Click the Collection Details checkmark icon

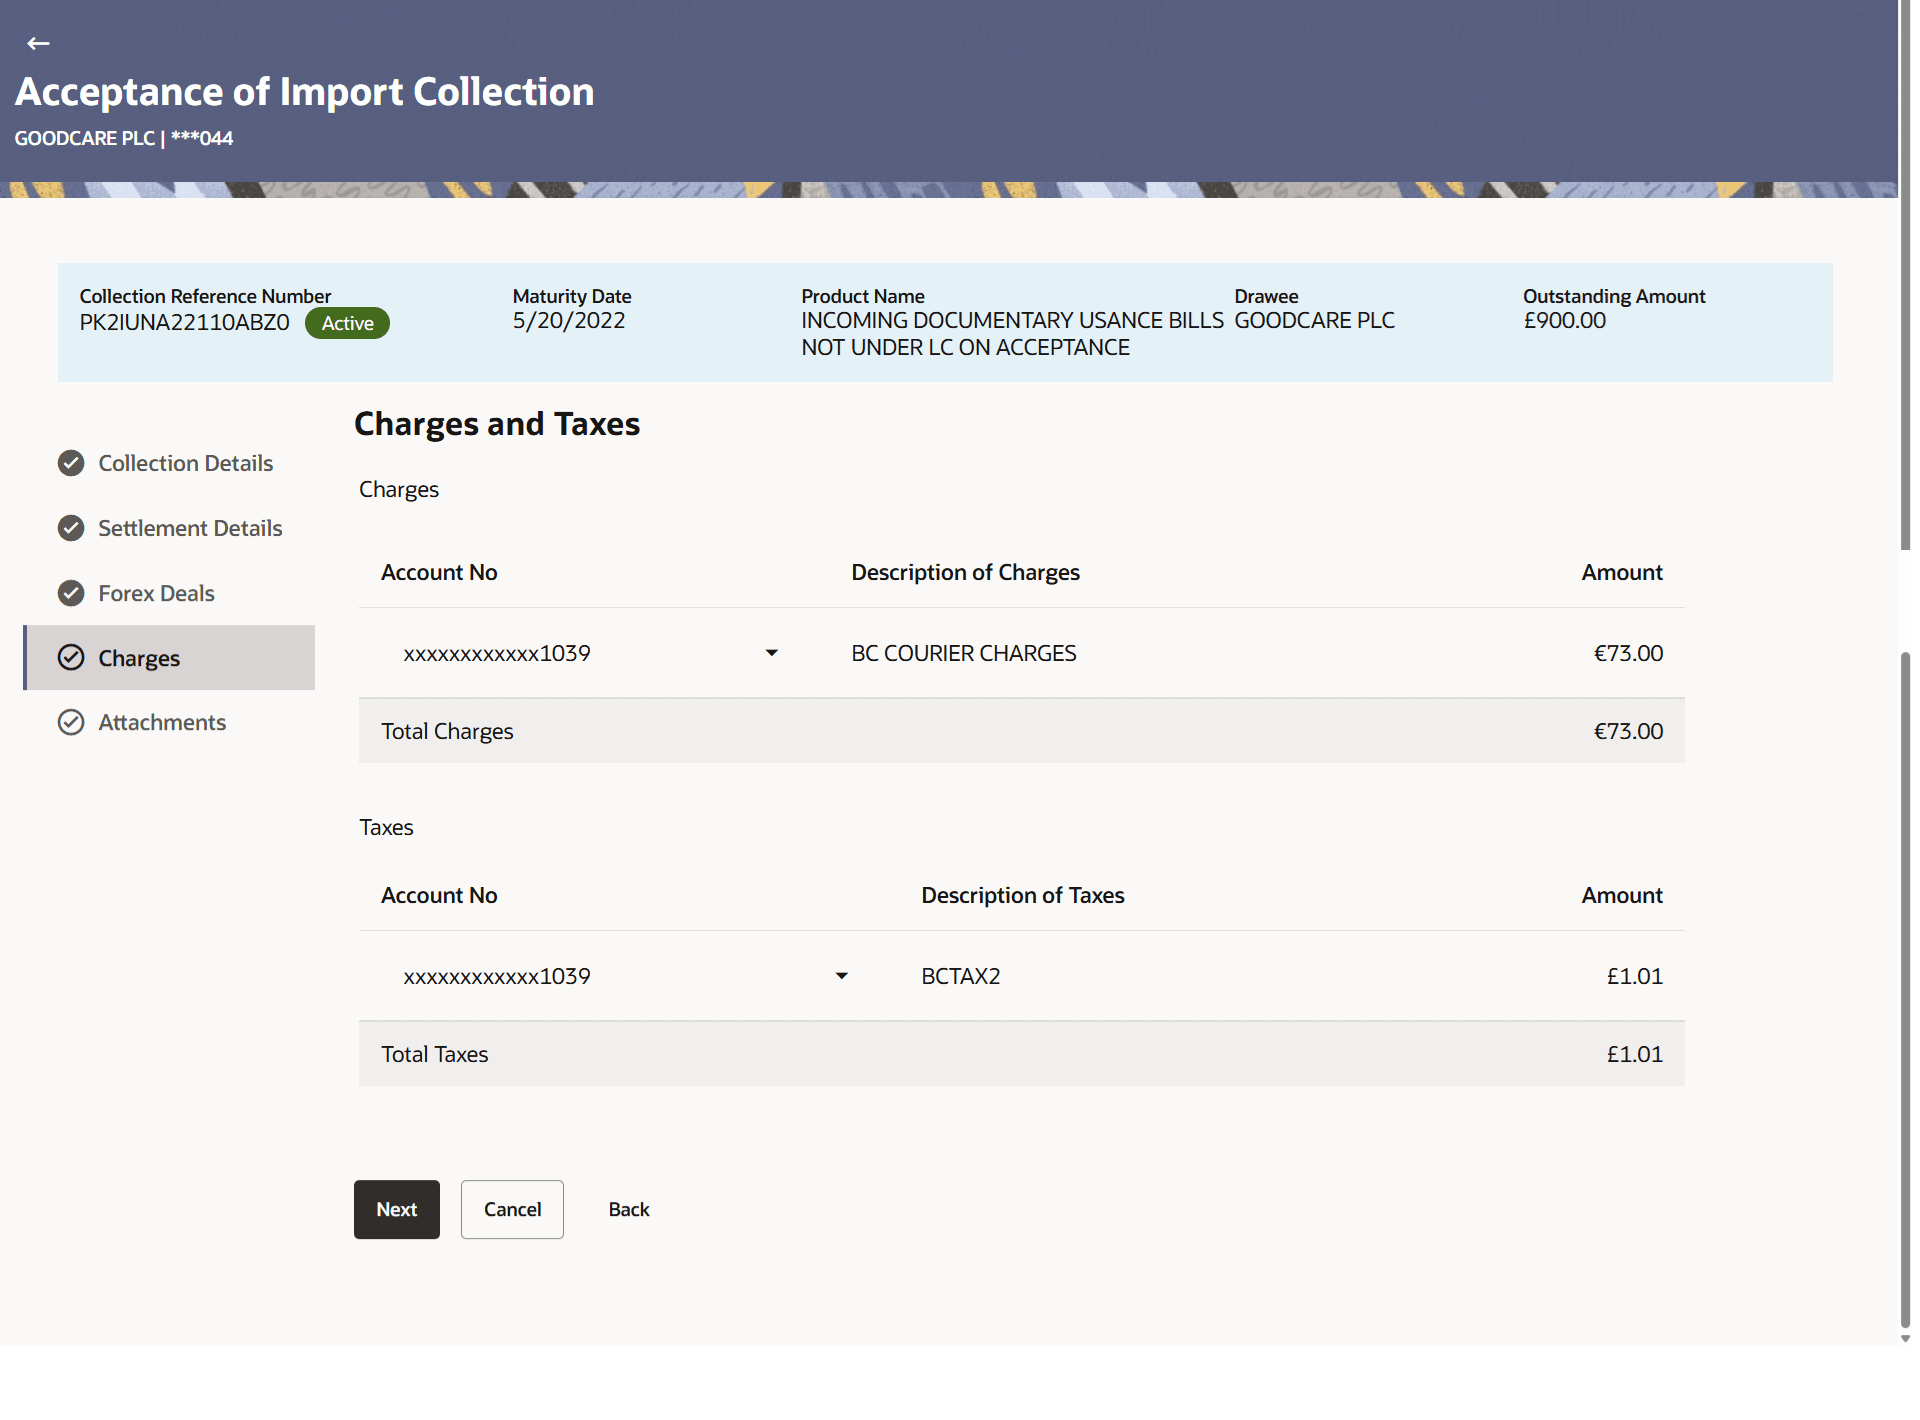pos(71,463)
